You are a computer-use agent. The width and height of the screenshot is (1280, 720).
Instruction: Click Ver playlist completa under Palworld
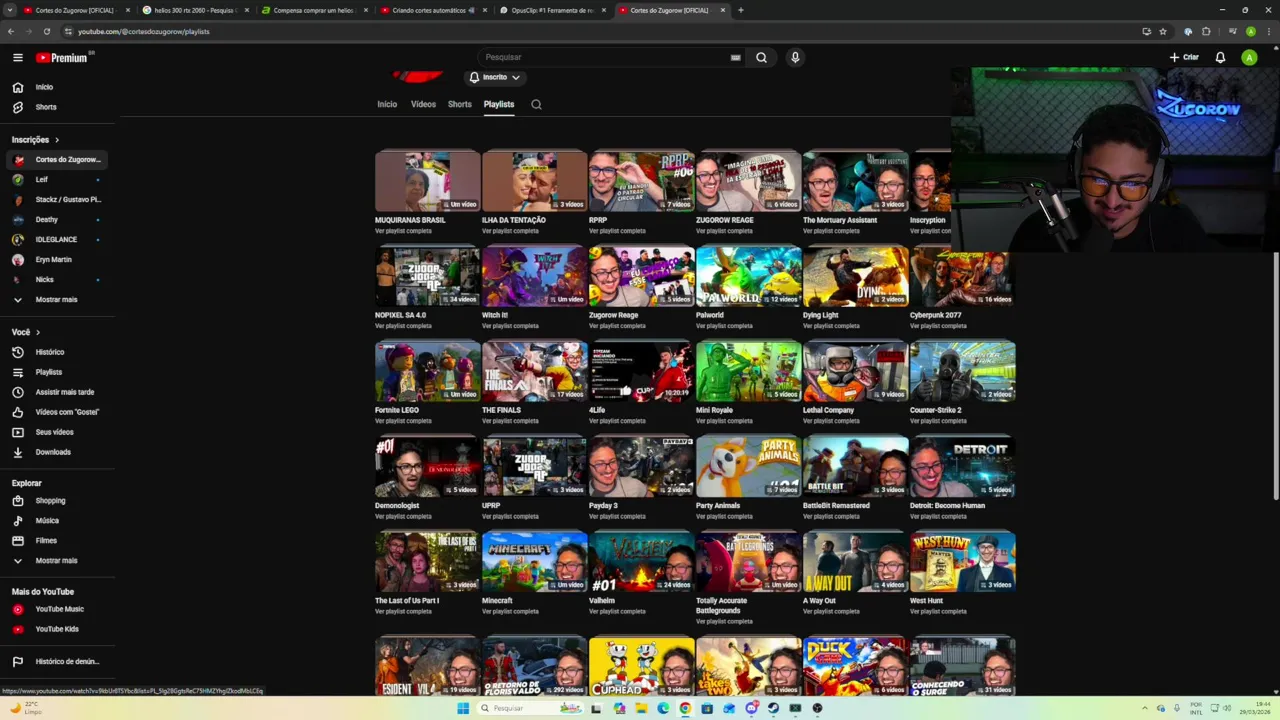tap(724, 326)
